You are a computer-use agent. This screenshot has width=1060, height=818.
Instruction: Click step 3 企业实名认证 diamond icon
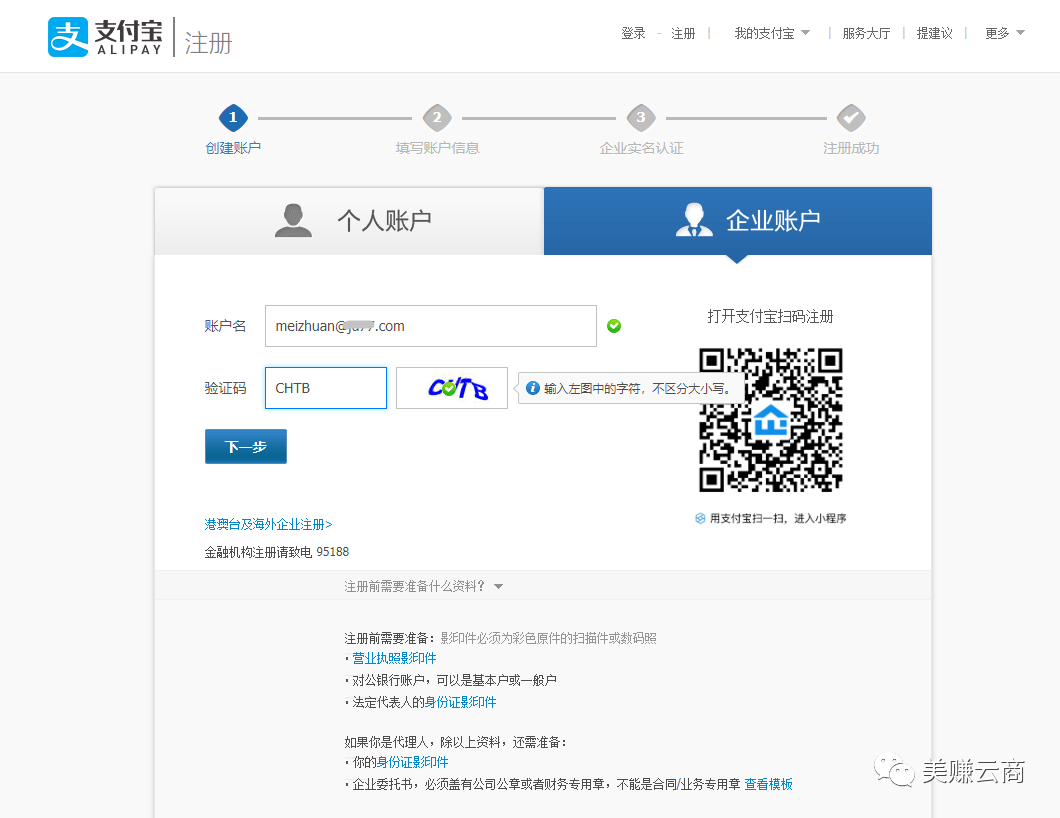click(641, 118)
